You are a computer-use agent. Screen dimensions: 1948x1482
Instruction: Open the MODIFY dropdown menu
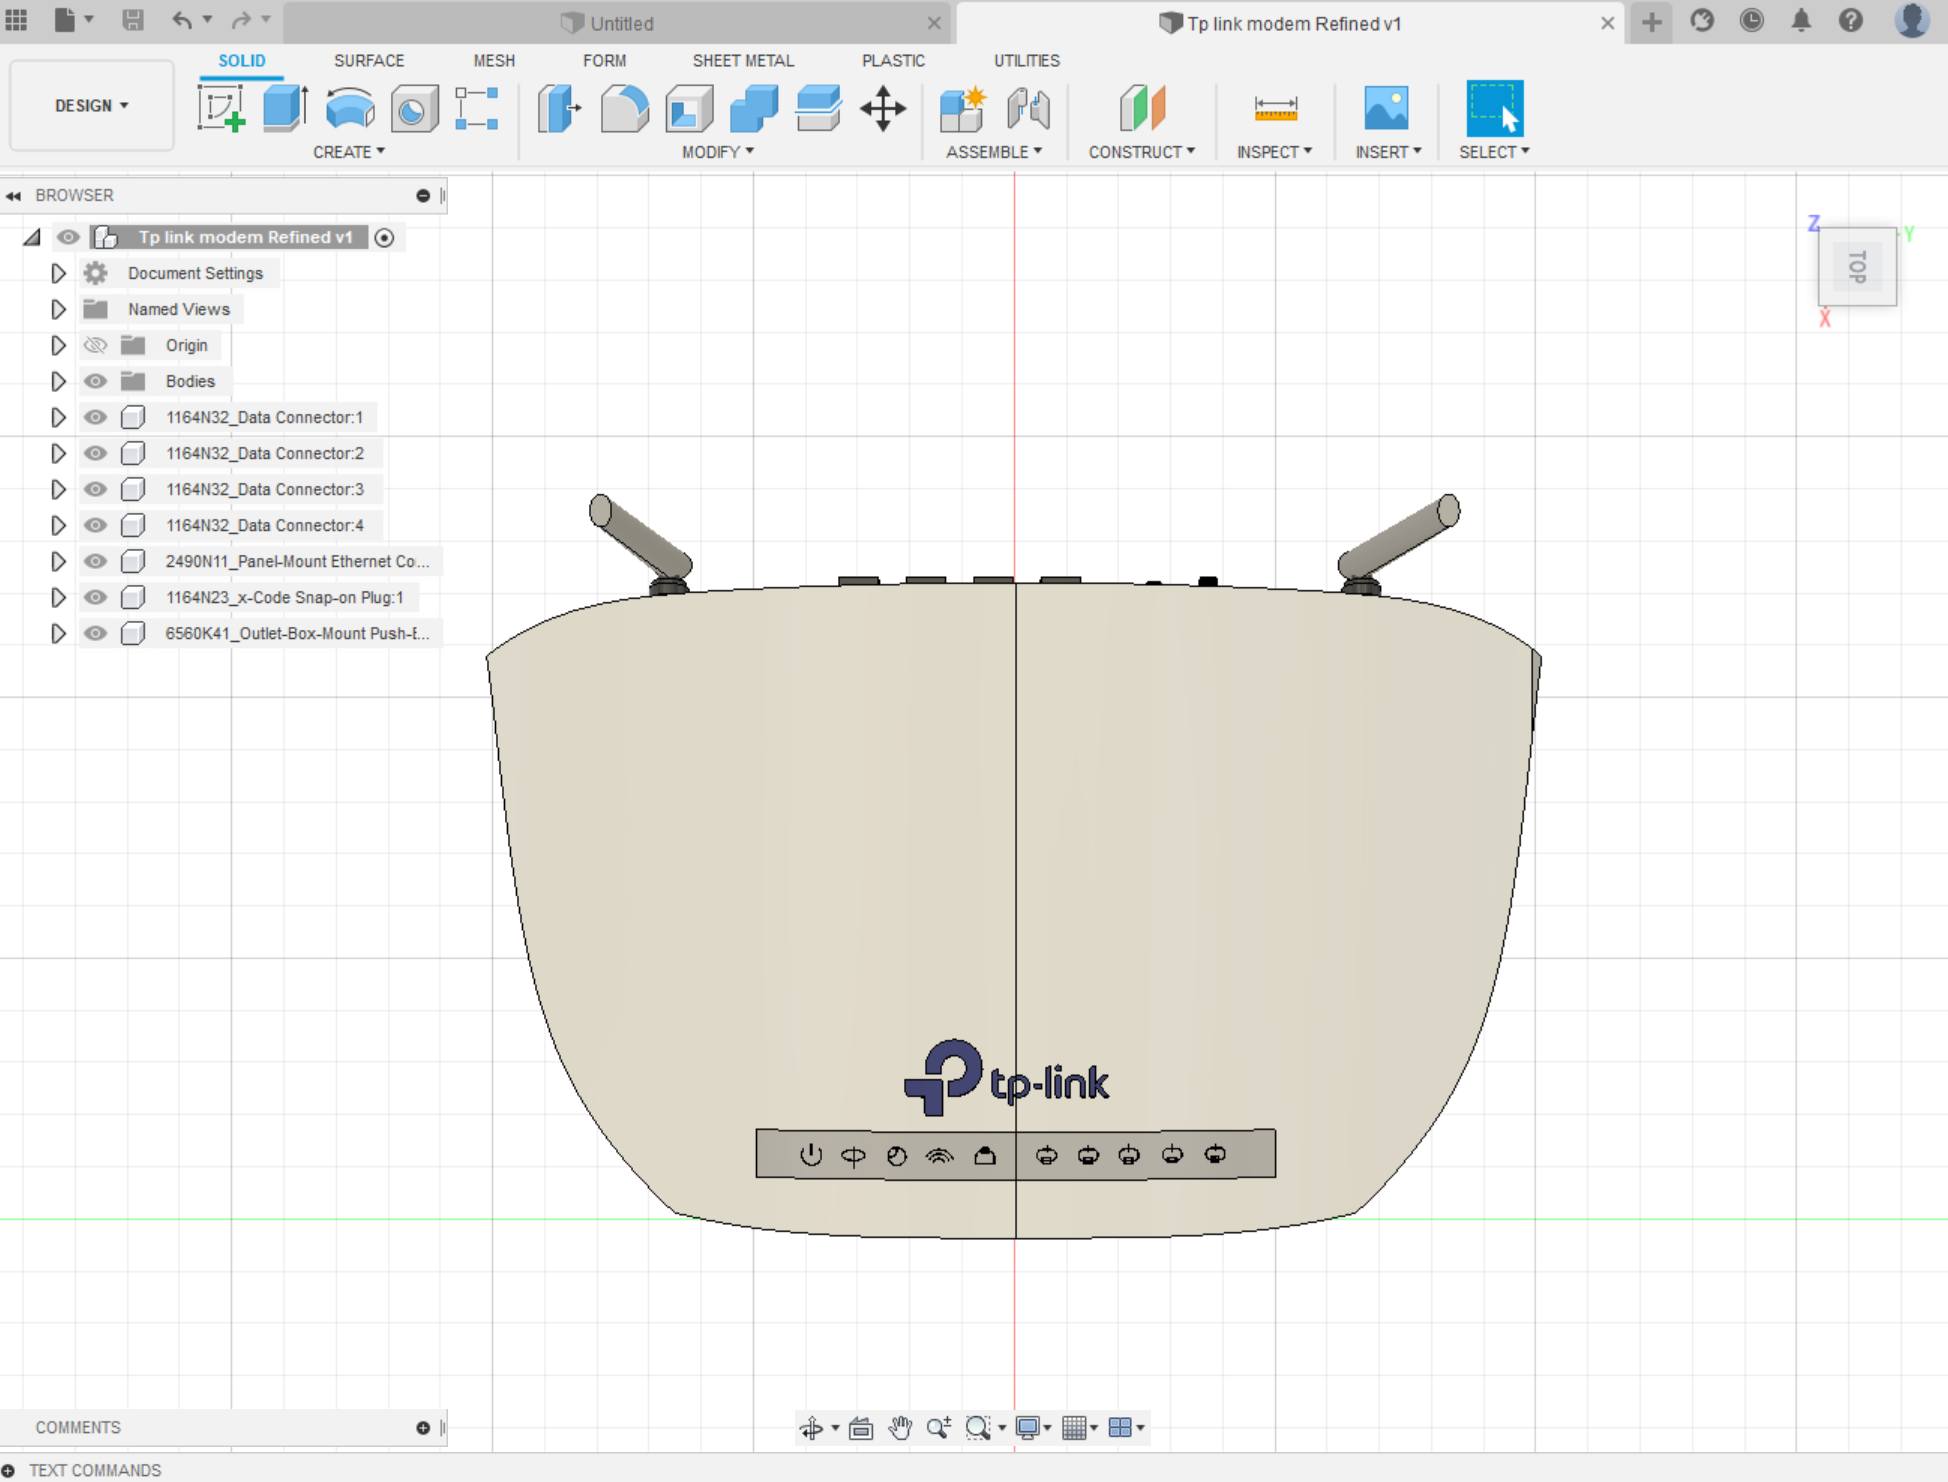[718, 152]
